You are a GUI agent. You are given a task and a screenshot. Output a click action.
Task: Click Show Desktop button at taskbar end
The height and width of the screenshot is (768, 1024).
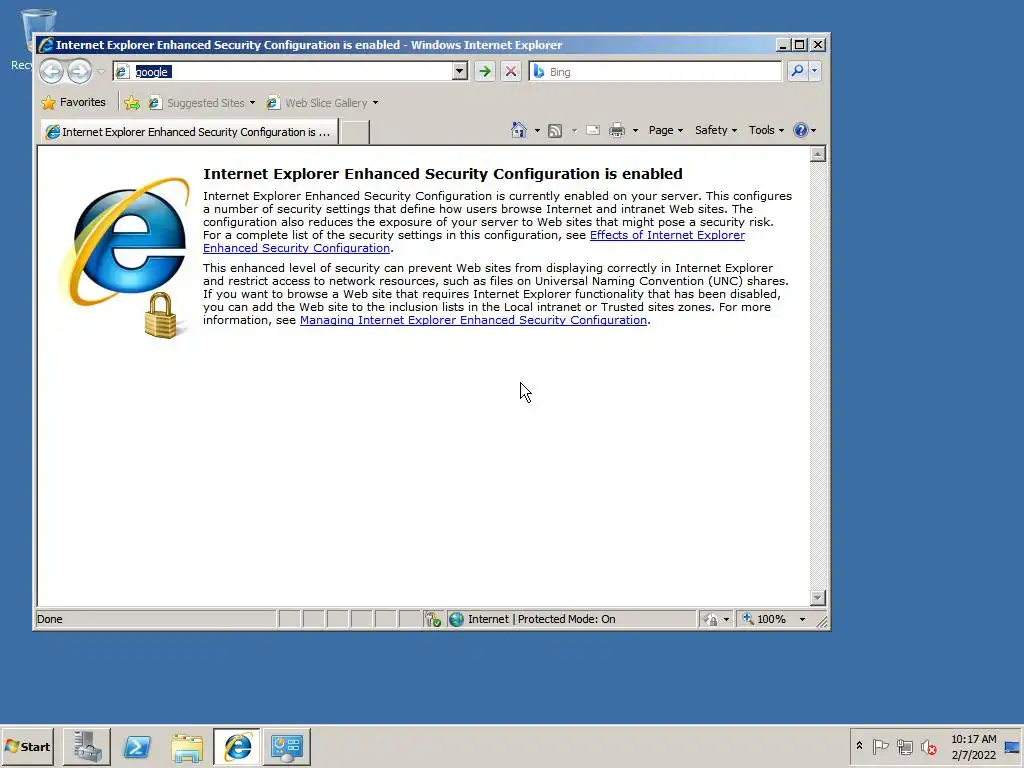1013,746
